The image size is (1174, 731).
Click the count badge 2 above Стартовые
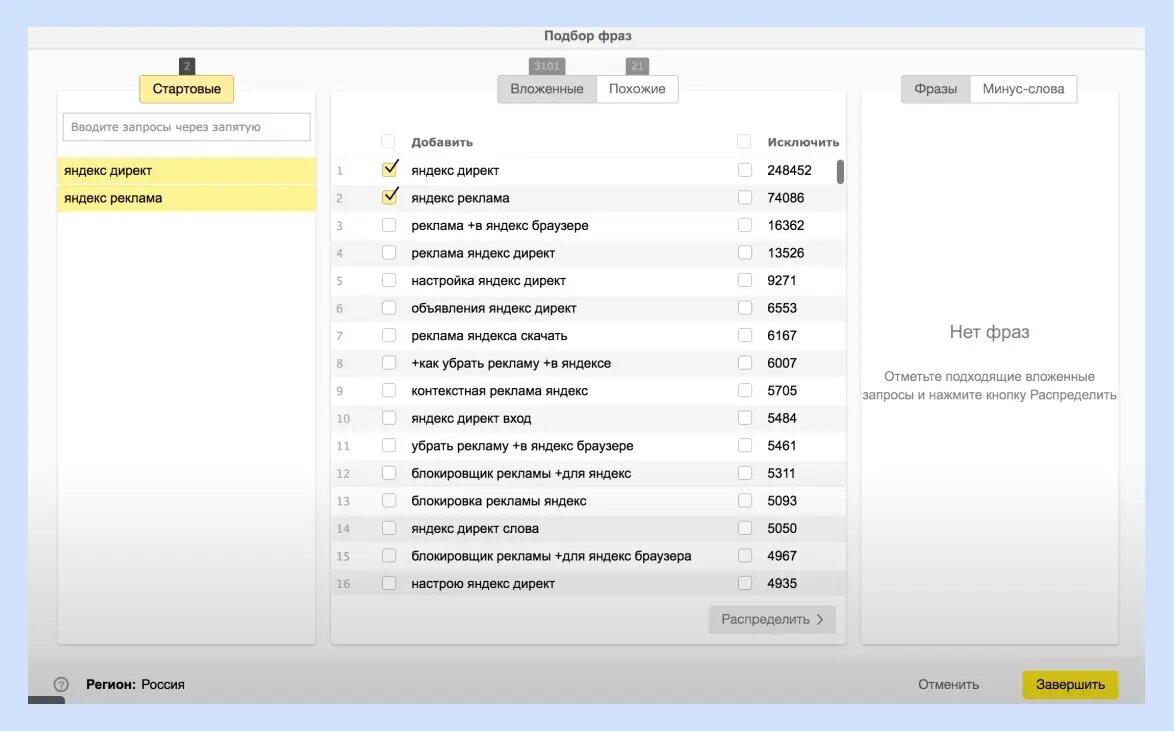(187, 66)
